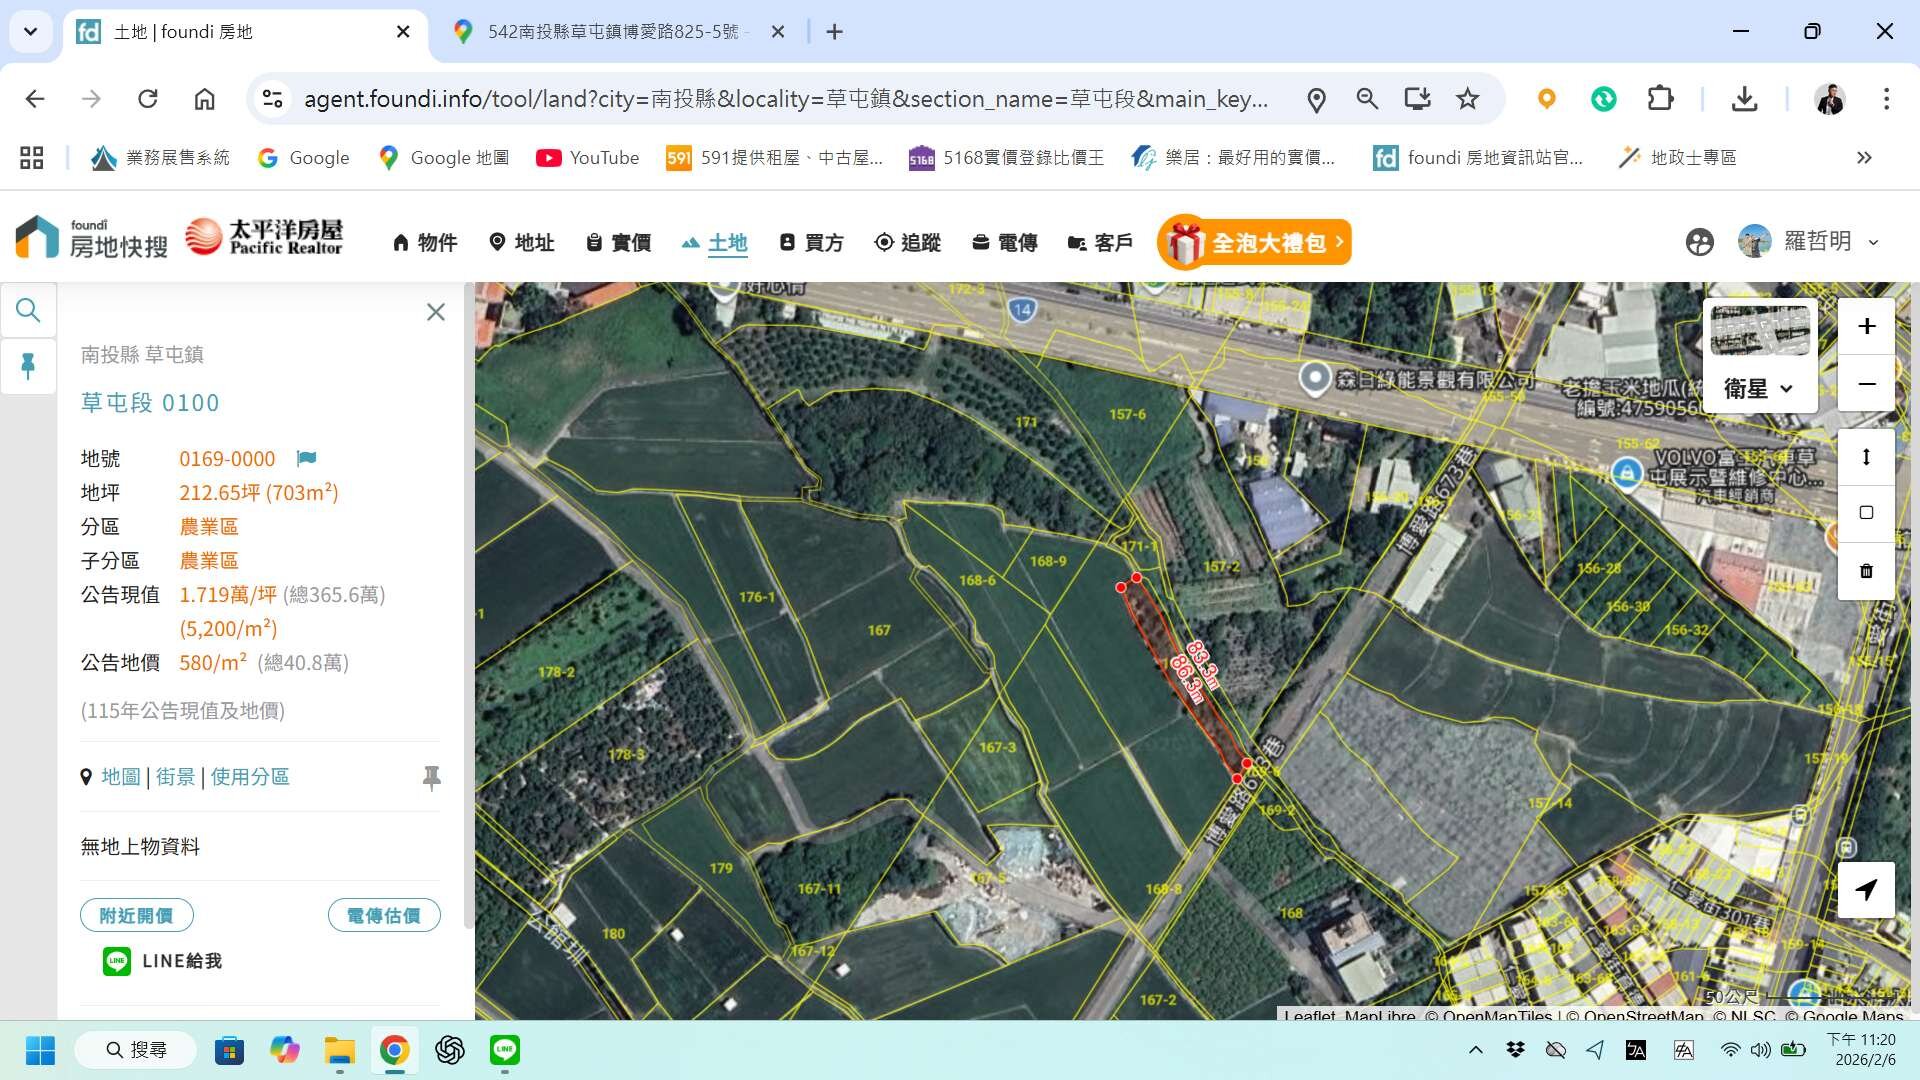Click the map zoom-out minus button
1920x1080 pixels.
point(1866,384)
